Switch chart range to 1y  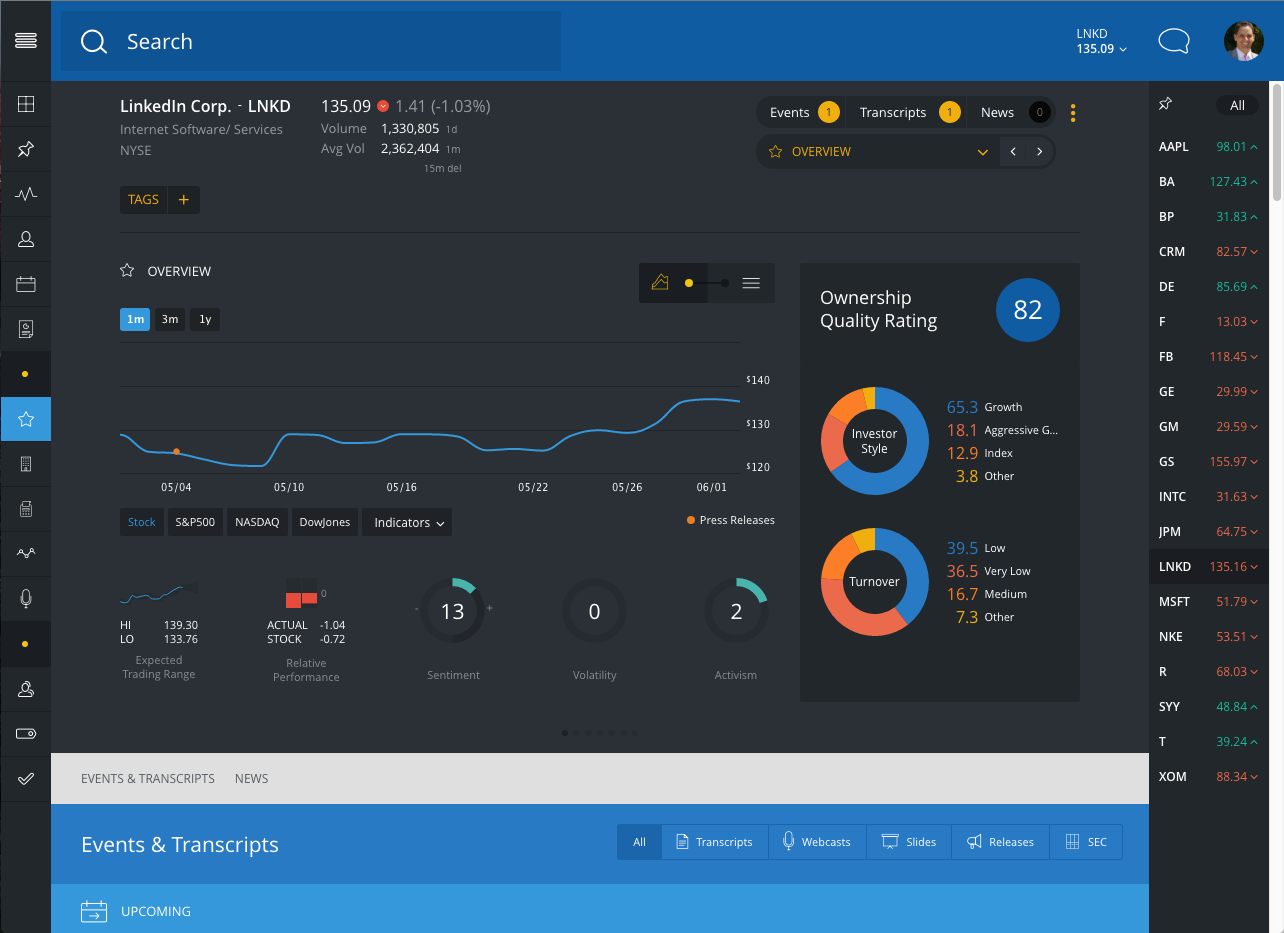point(205,319)
